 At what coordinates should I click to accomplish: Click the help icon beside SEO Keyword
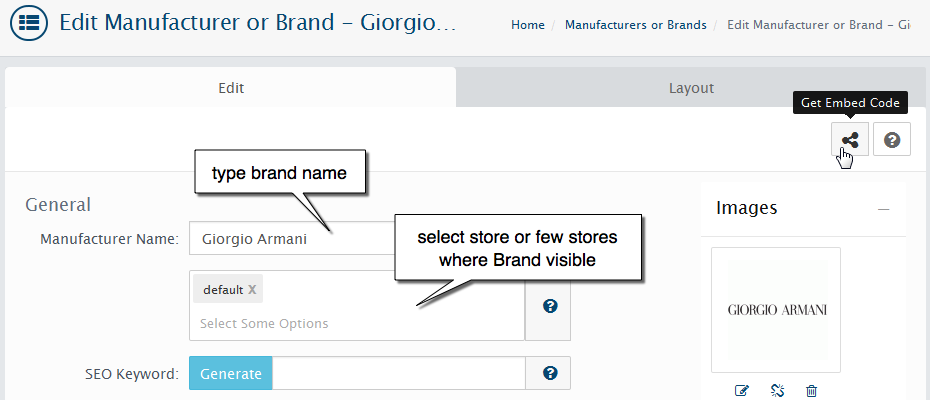[550, 373]
